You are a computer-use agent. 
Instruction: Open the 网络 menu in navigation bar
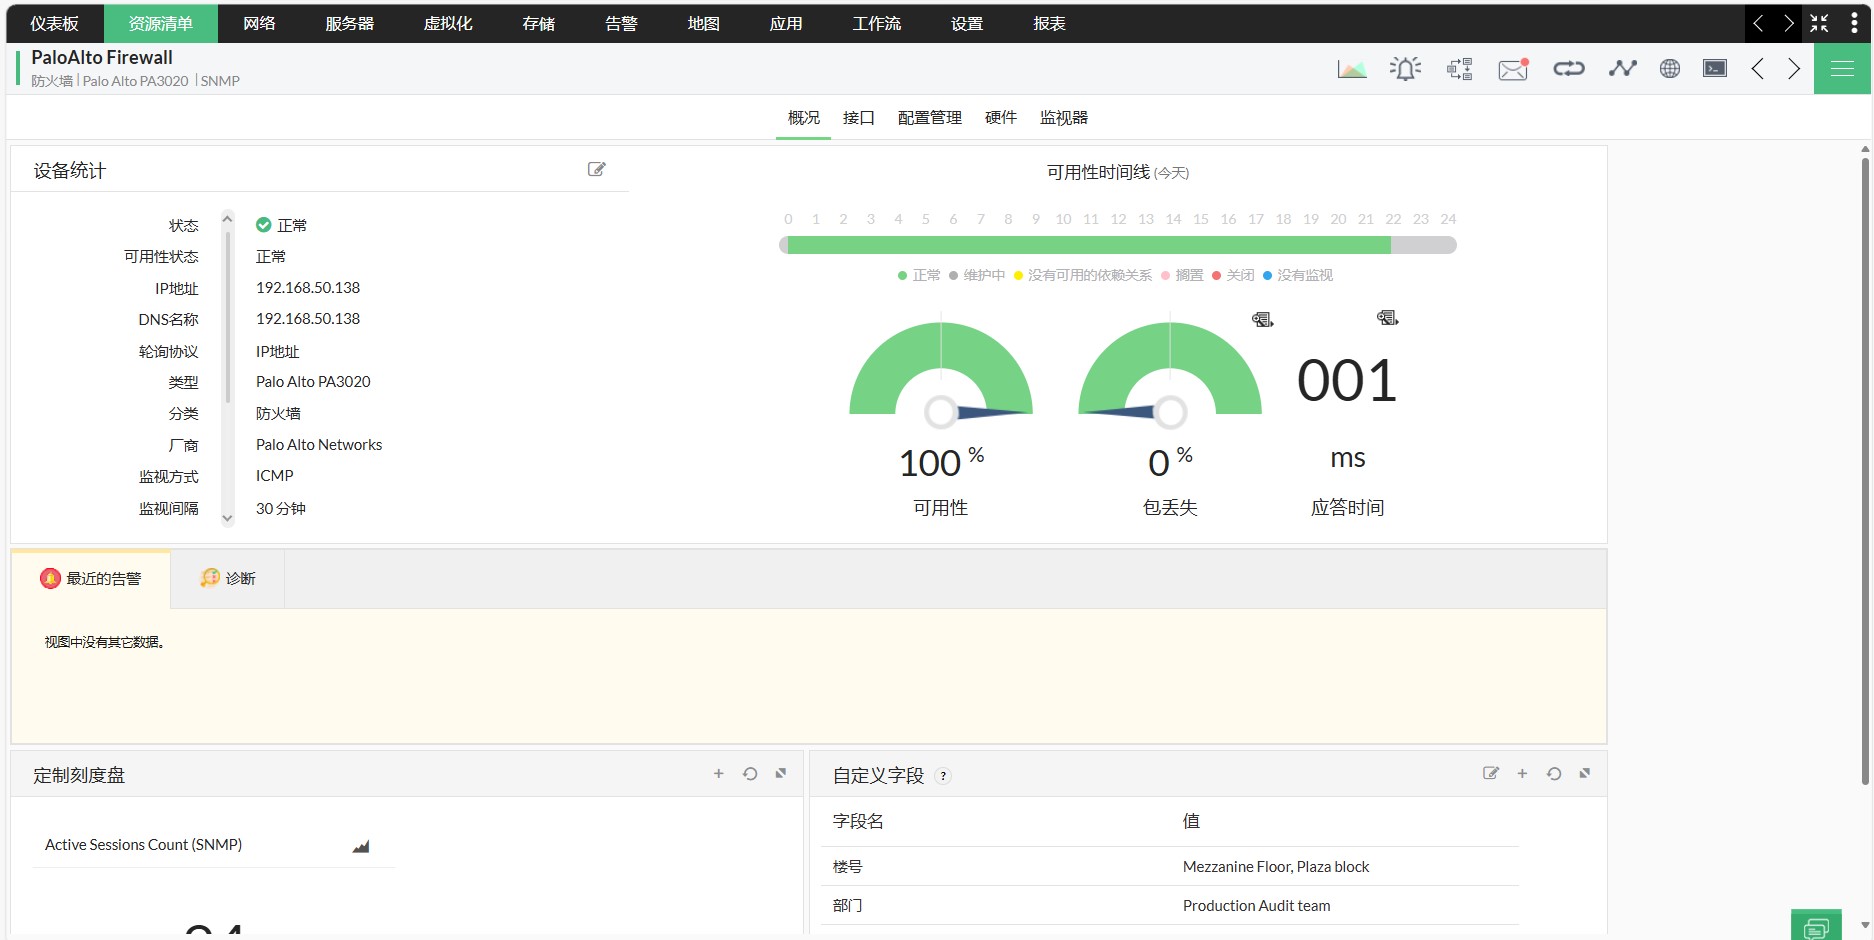point(258,22)
